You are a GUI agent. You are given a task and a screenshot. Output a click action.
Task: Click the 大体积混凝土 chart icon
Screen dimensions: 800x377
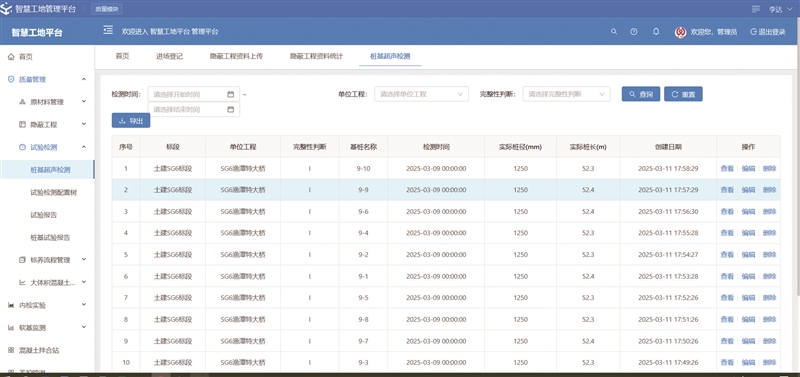point(22,283)
